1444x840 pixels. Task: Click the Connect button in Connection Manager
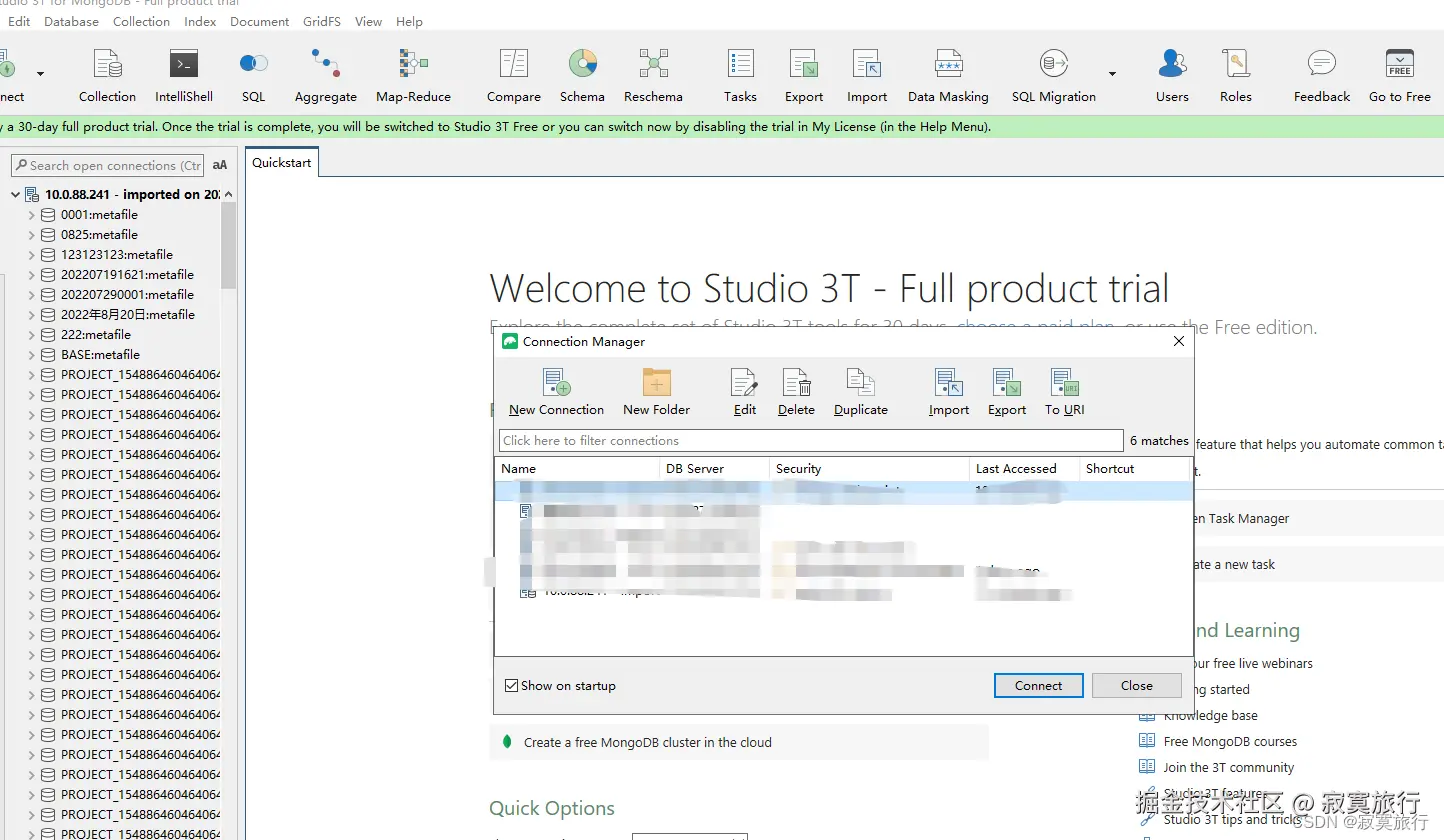tap(1038, 686)
